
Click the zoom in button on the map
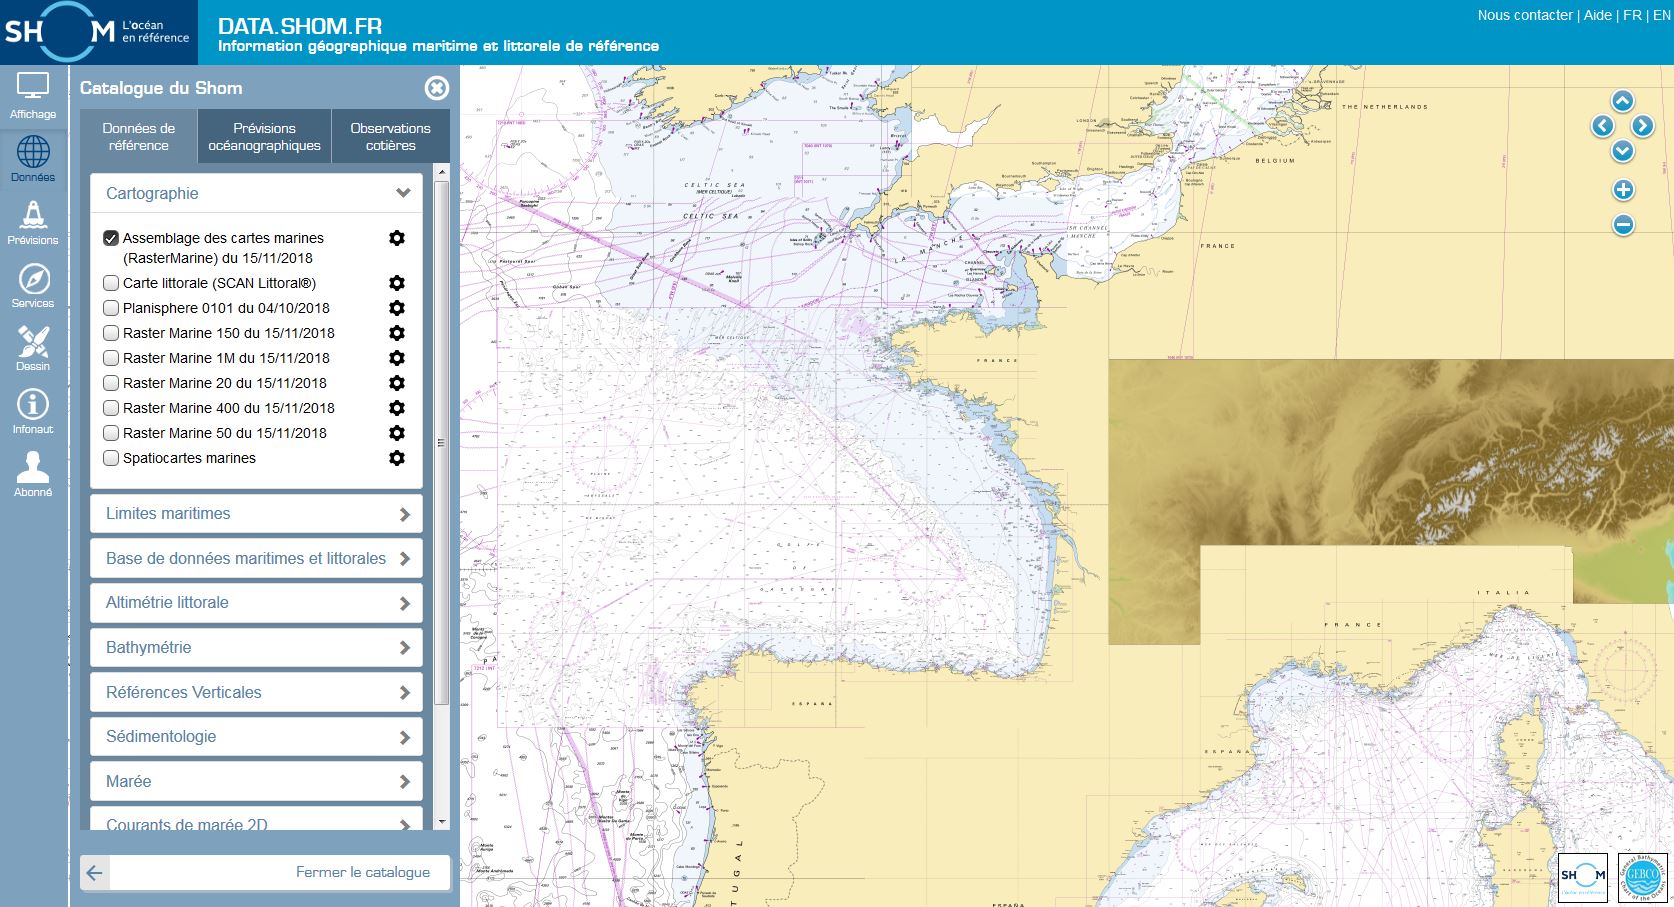point(1624,188)
